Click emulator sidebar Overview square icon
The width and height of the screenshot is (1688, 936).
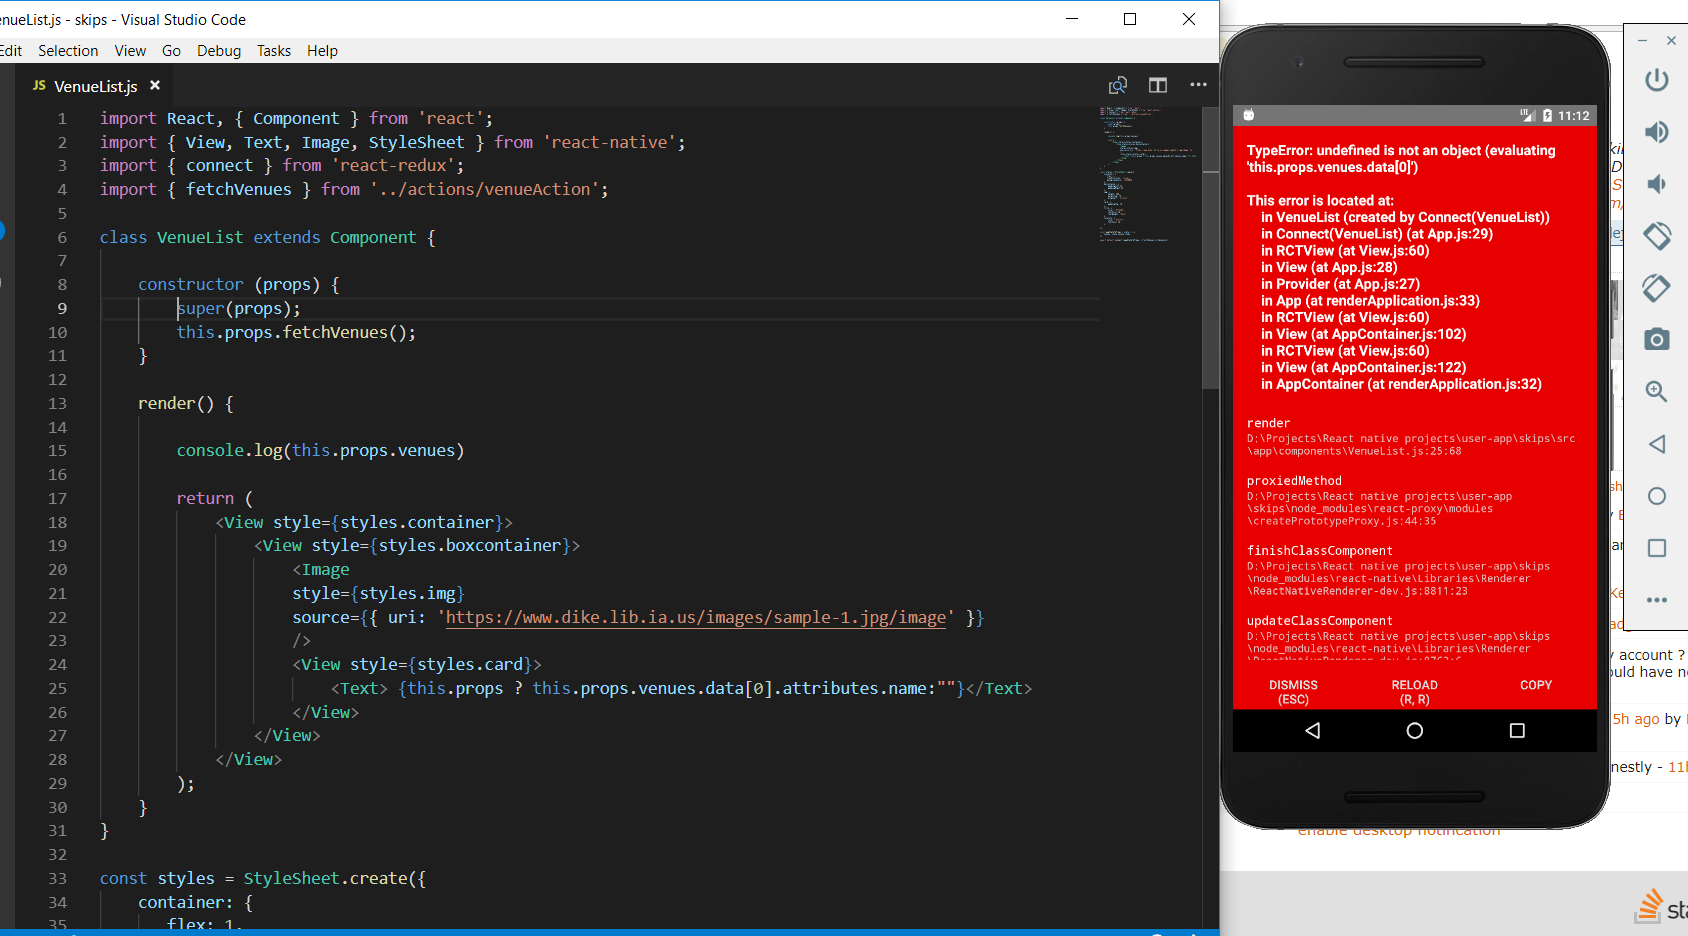[1657, 548]
